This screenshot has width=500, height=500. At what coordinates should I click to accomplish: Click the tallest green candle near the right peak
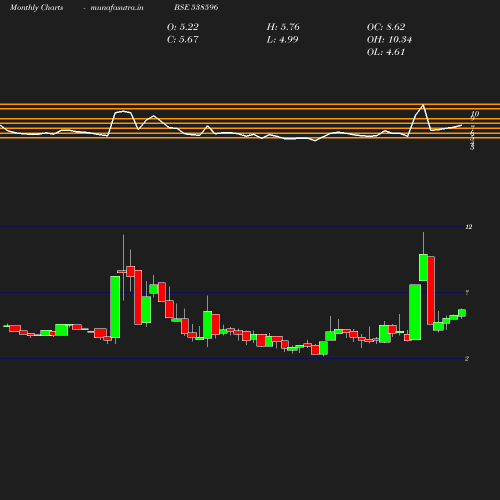click(x=415, y=312)
